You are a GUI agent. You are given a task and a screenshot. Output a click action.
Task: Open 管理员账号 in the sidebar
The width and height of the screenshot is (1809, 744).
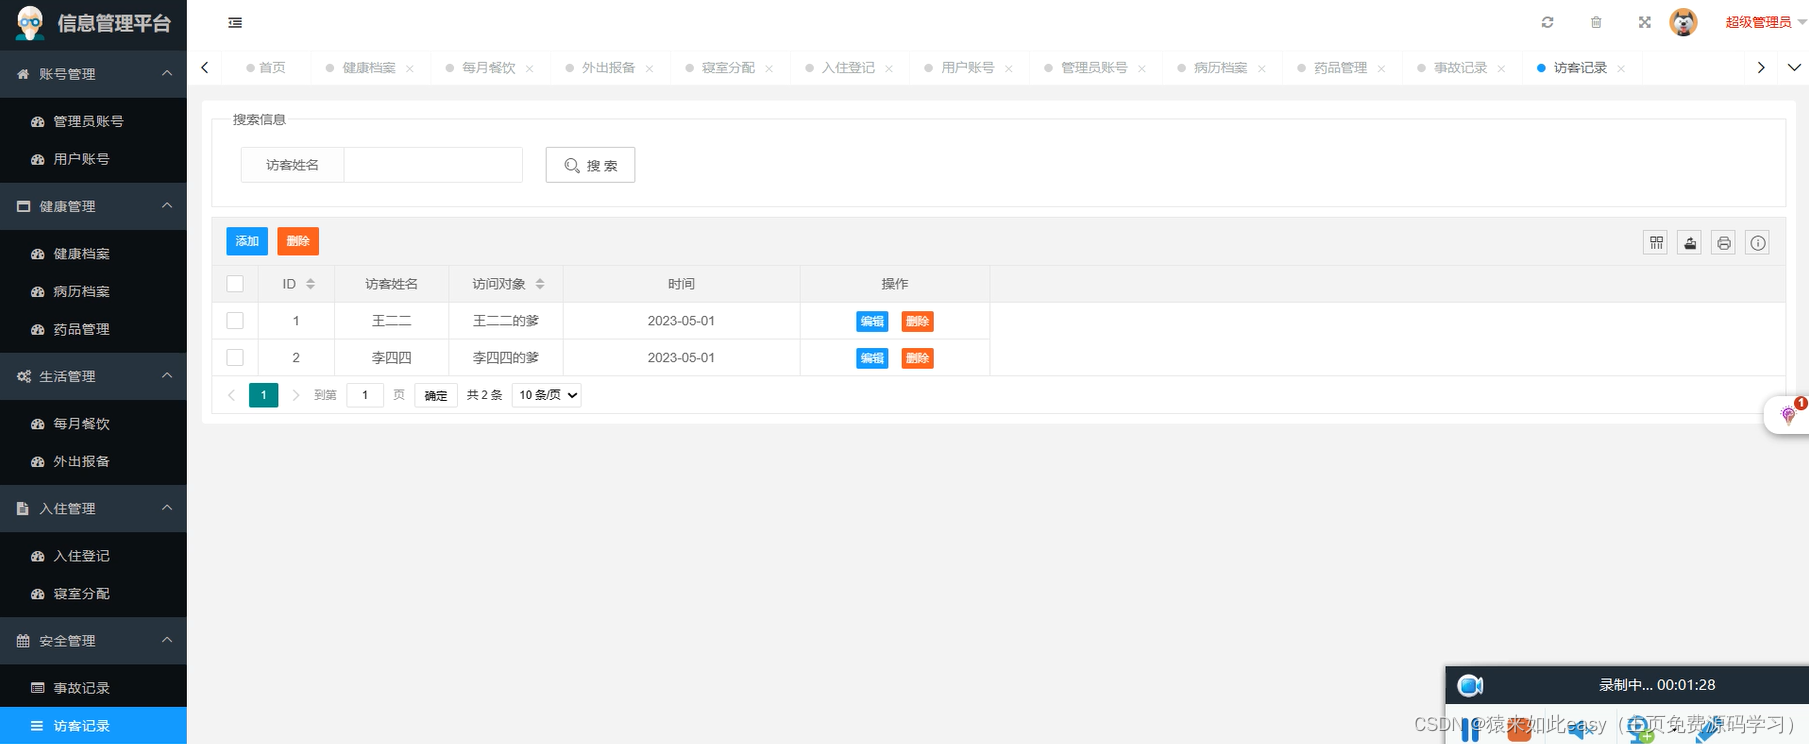point(93,121)
